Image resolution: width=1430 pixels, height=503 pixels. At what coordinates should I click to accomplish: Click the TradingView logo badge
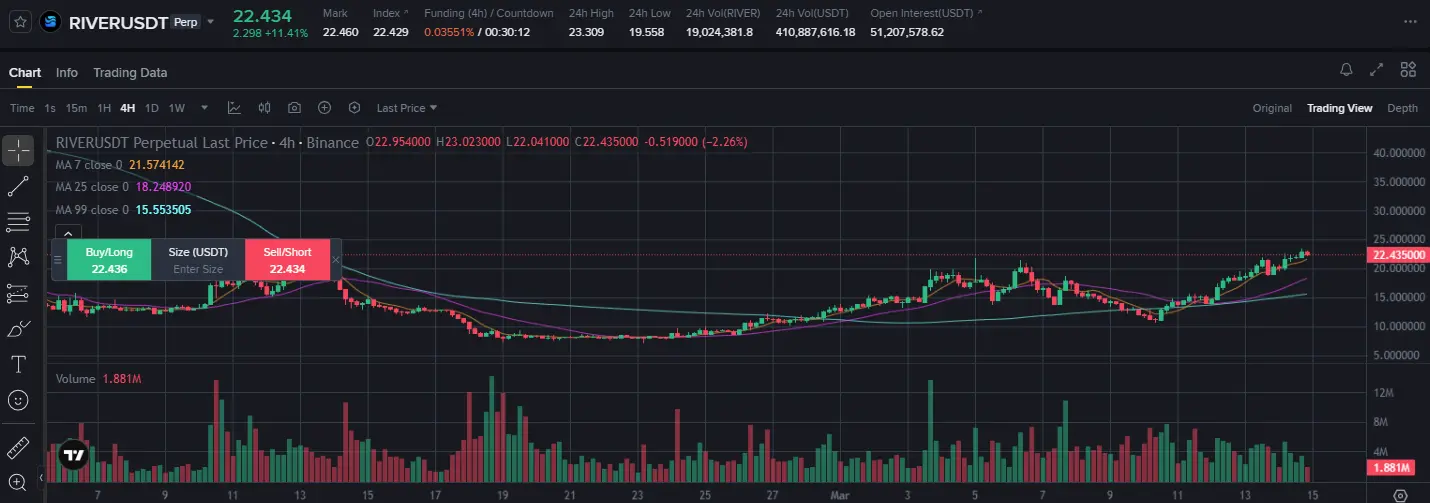pyautogui.click(x=72, y=454)
